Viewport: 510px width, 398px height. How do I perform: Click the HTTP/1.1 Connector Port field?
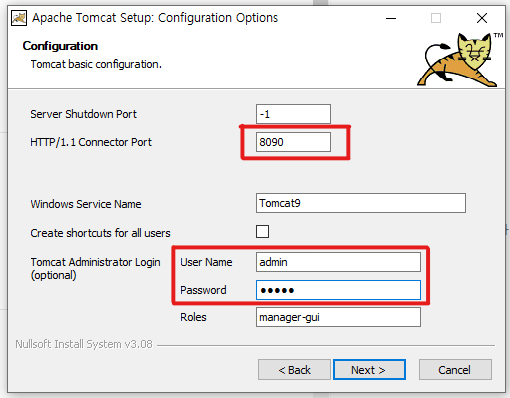pos(293,142)
